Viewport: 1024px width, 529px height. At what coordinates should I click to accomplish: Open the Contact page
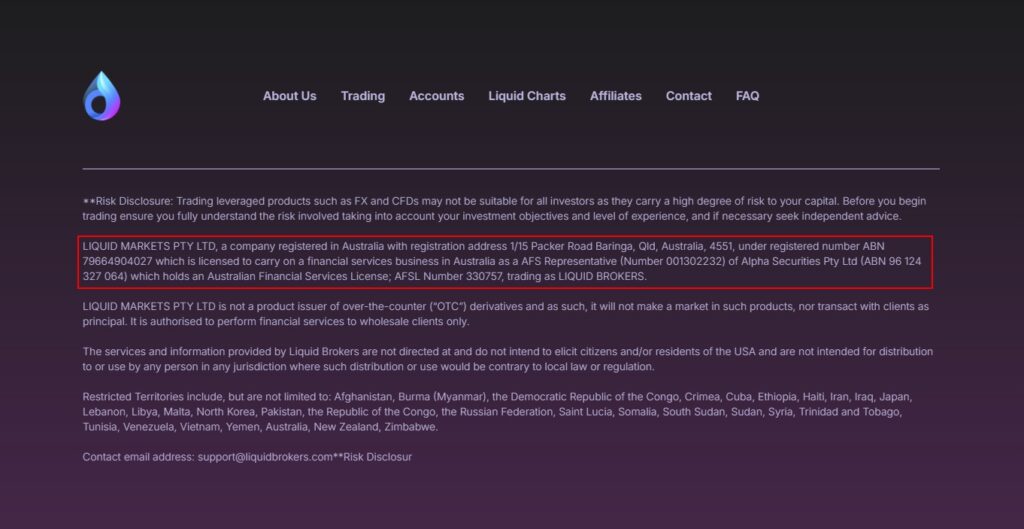pos(688,96)
